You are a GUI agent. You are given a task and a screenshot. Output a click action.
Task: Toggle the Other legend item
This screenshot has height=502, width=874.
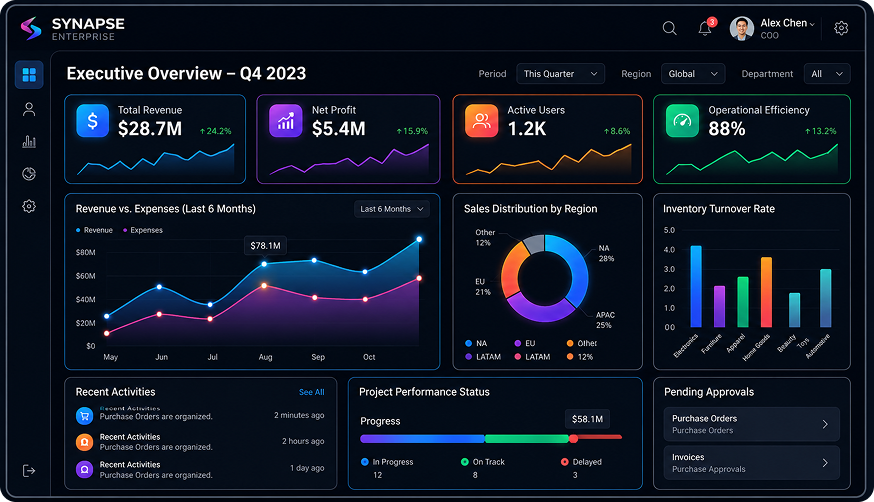point(582,343)
